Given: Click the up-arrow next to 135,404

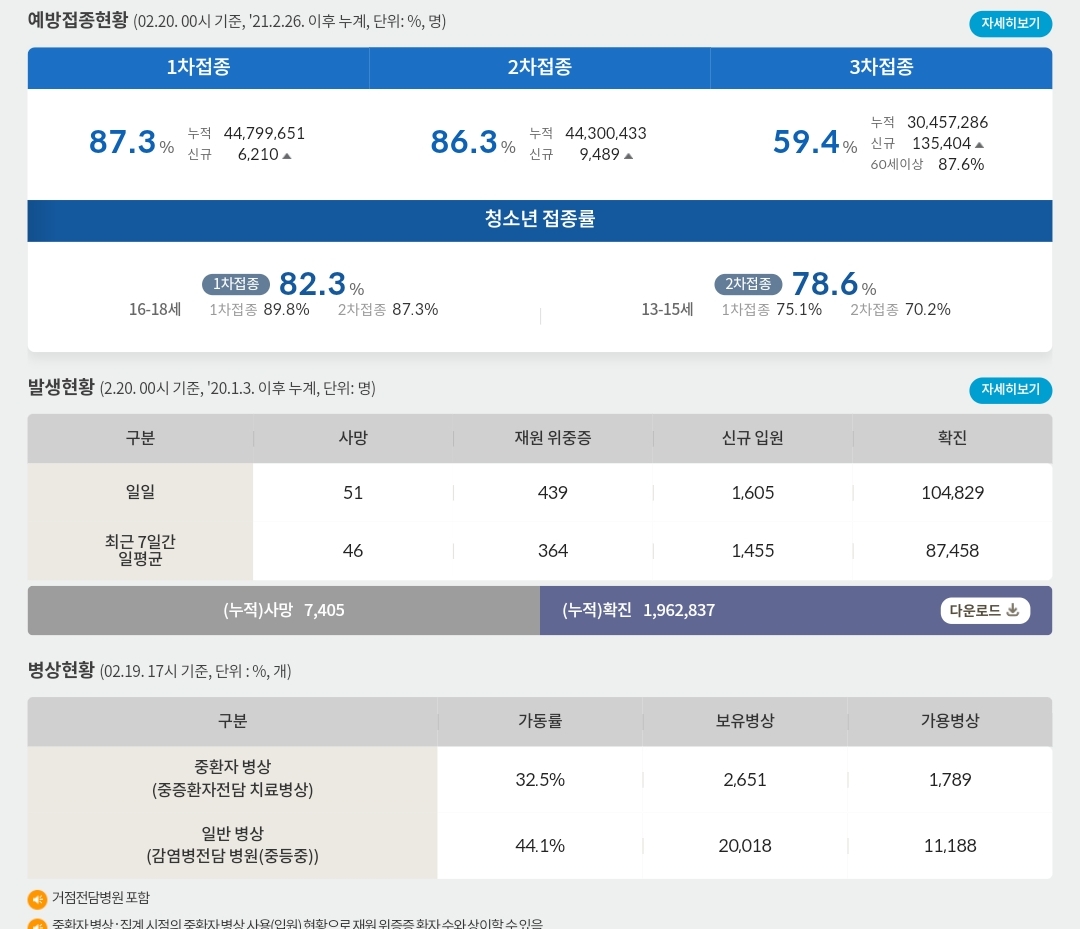Looking at the screenshot, I should (979, 145).
